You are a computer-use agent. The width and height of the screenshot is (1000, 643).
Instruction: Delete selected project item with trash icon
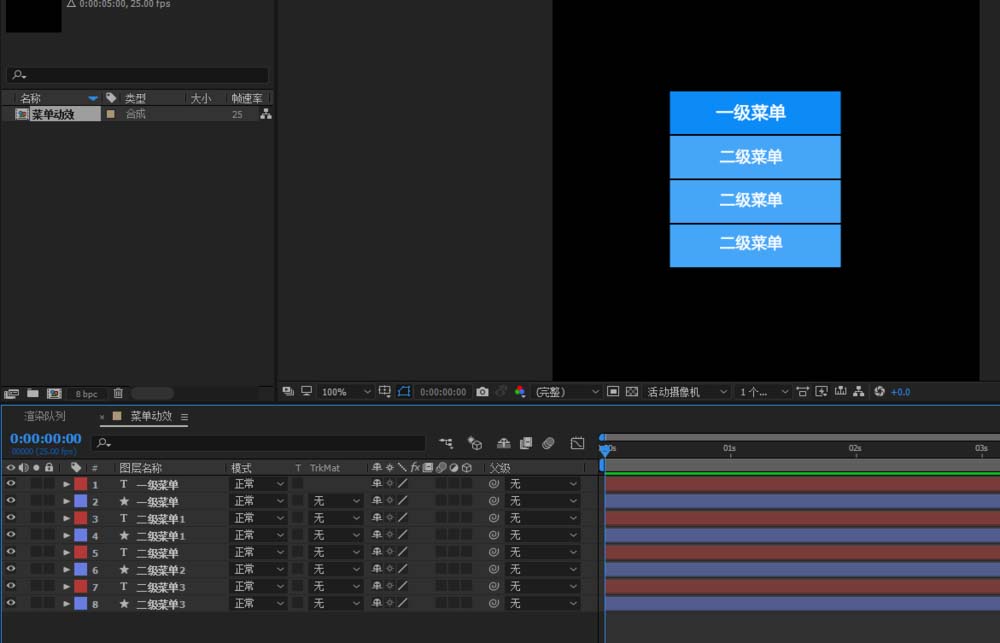coord(118,394)
